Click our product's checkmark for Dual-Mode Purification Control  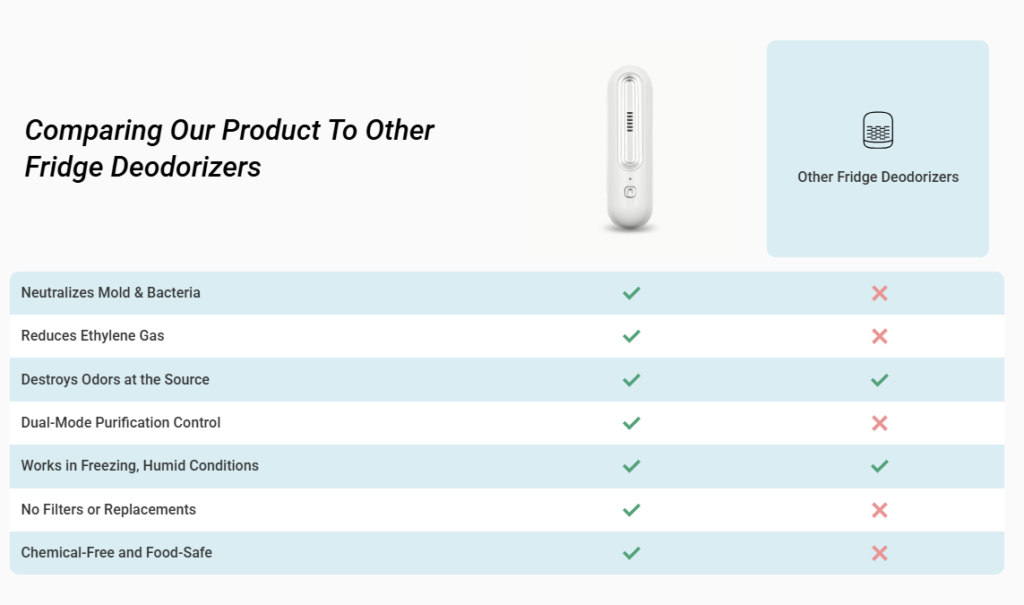tap(631, 423)
